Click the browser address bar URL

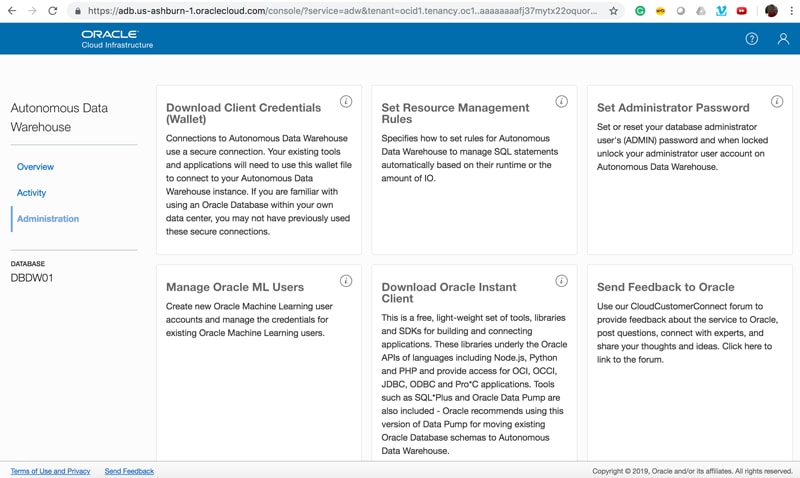(x=340, y=11)
